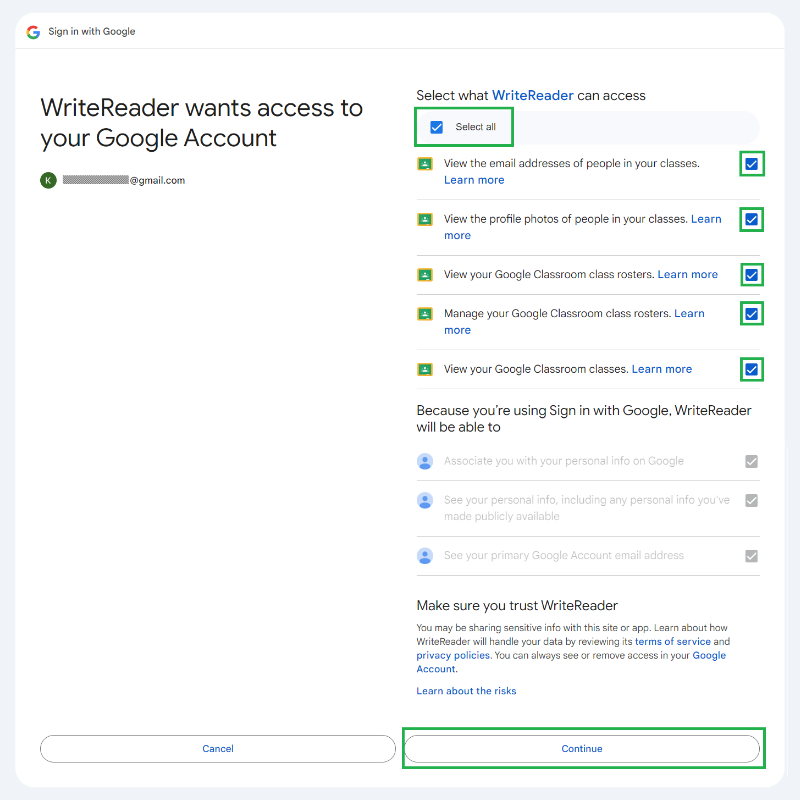
Task: Click 'Associate you with your personal info' text
Action: click(x=564, y=461)
